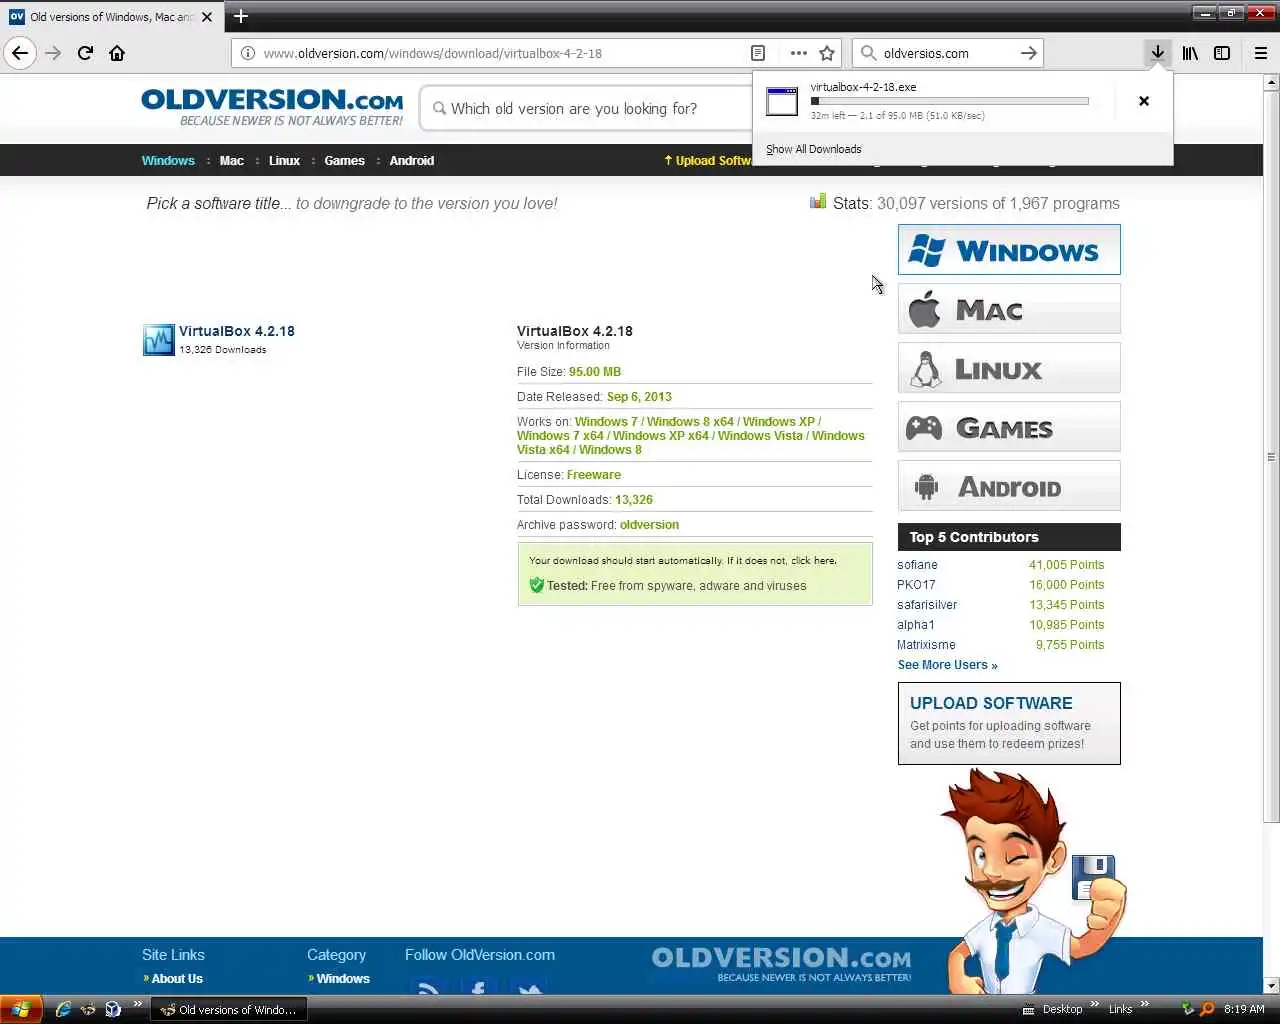Open the Windows Start button
This screenshot has height=1024, width=1280.
21,1009
